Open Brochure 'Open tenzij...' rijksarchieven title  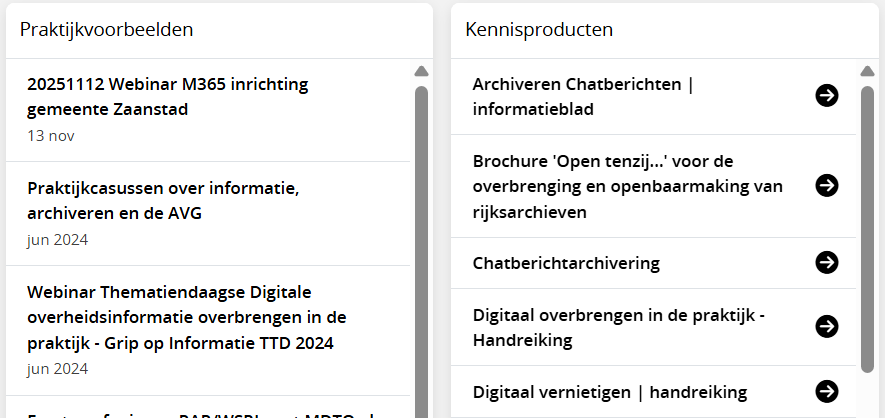[x=627, y=186]
